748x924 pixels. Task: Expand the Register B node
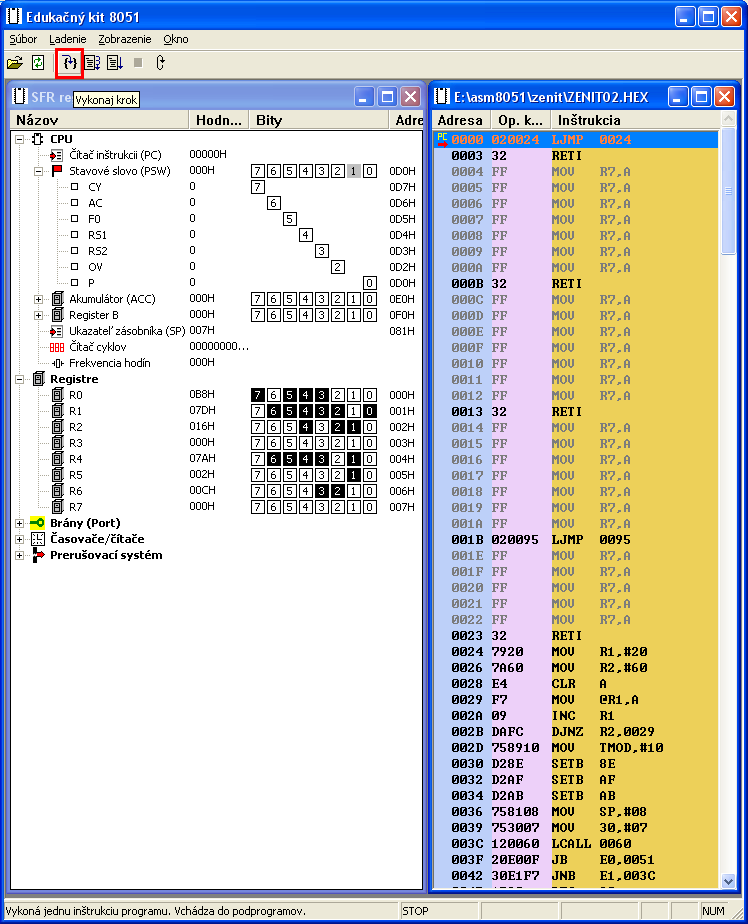click(38, 315)
